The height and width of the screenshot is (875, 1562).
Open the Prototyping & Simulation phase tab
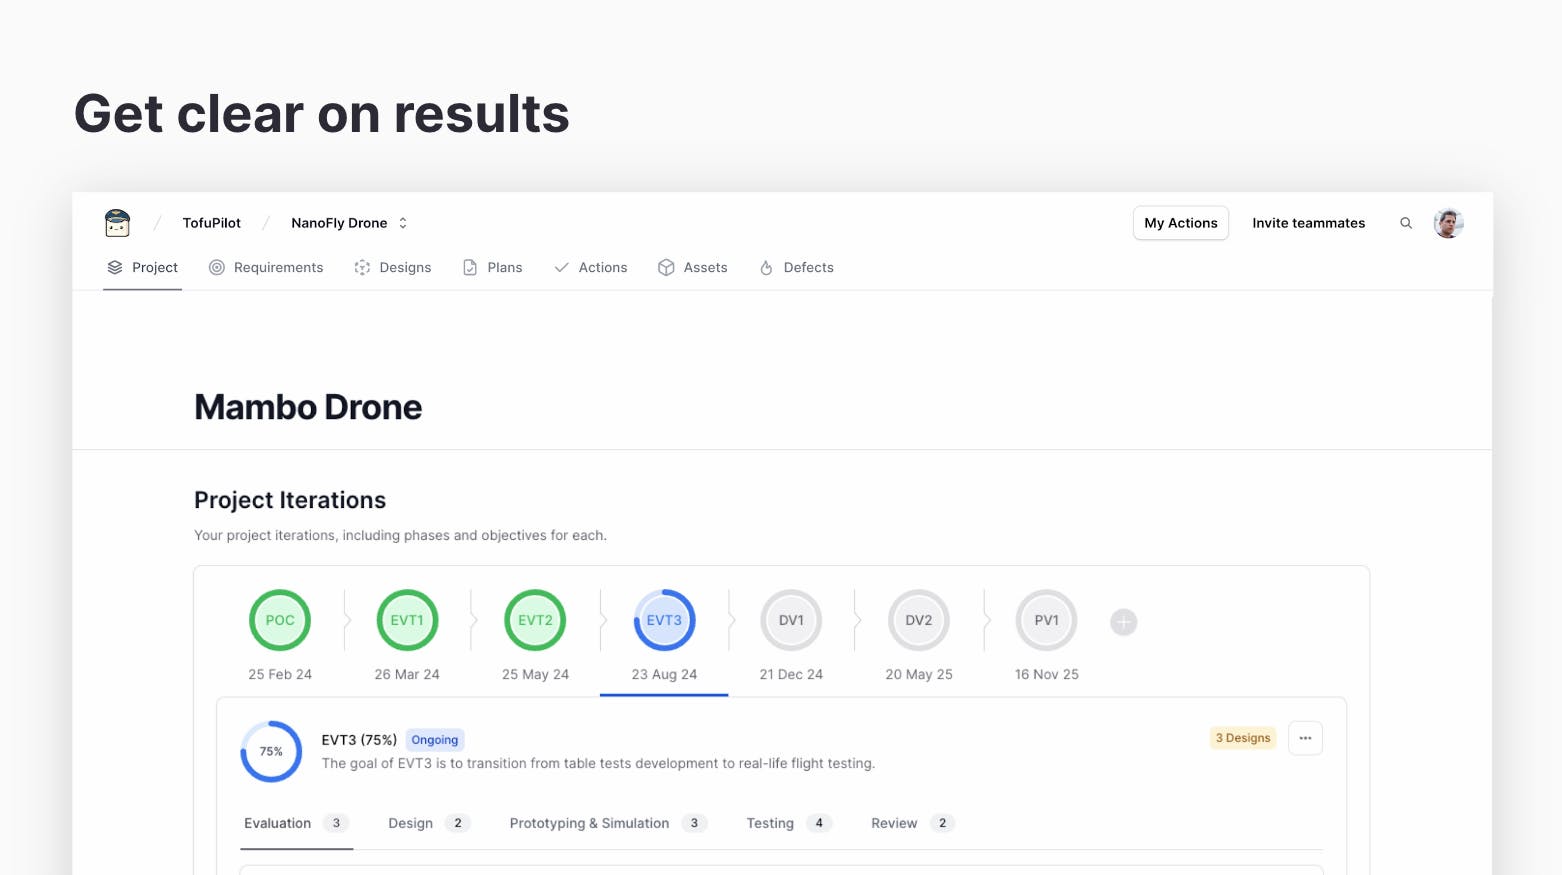point(608,823)
